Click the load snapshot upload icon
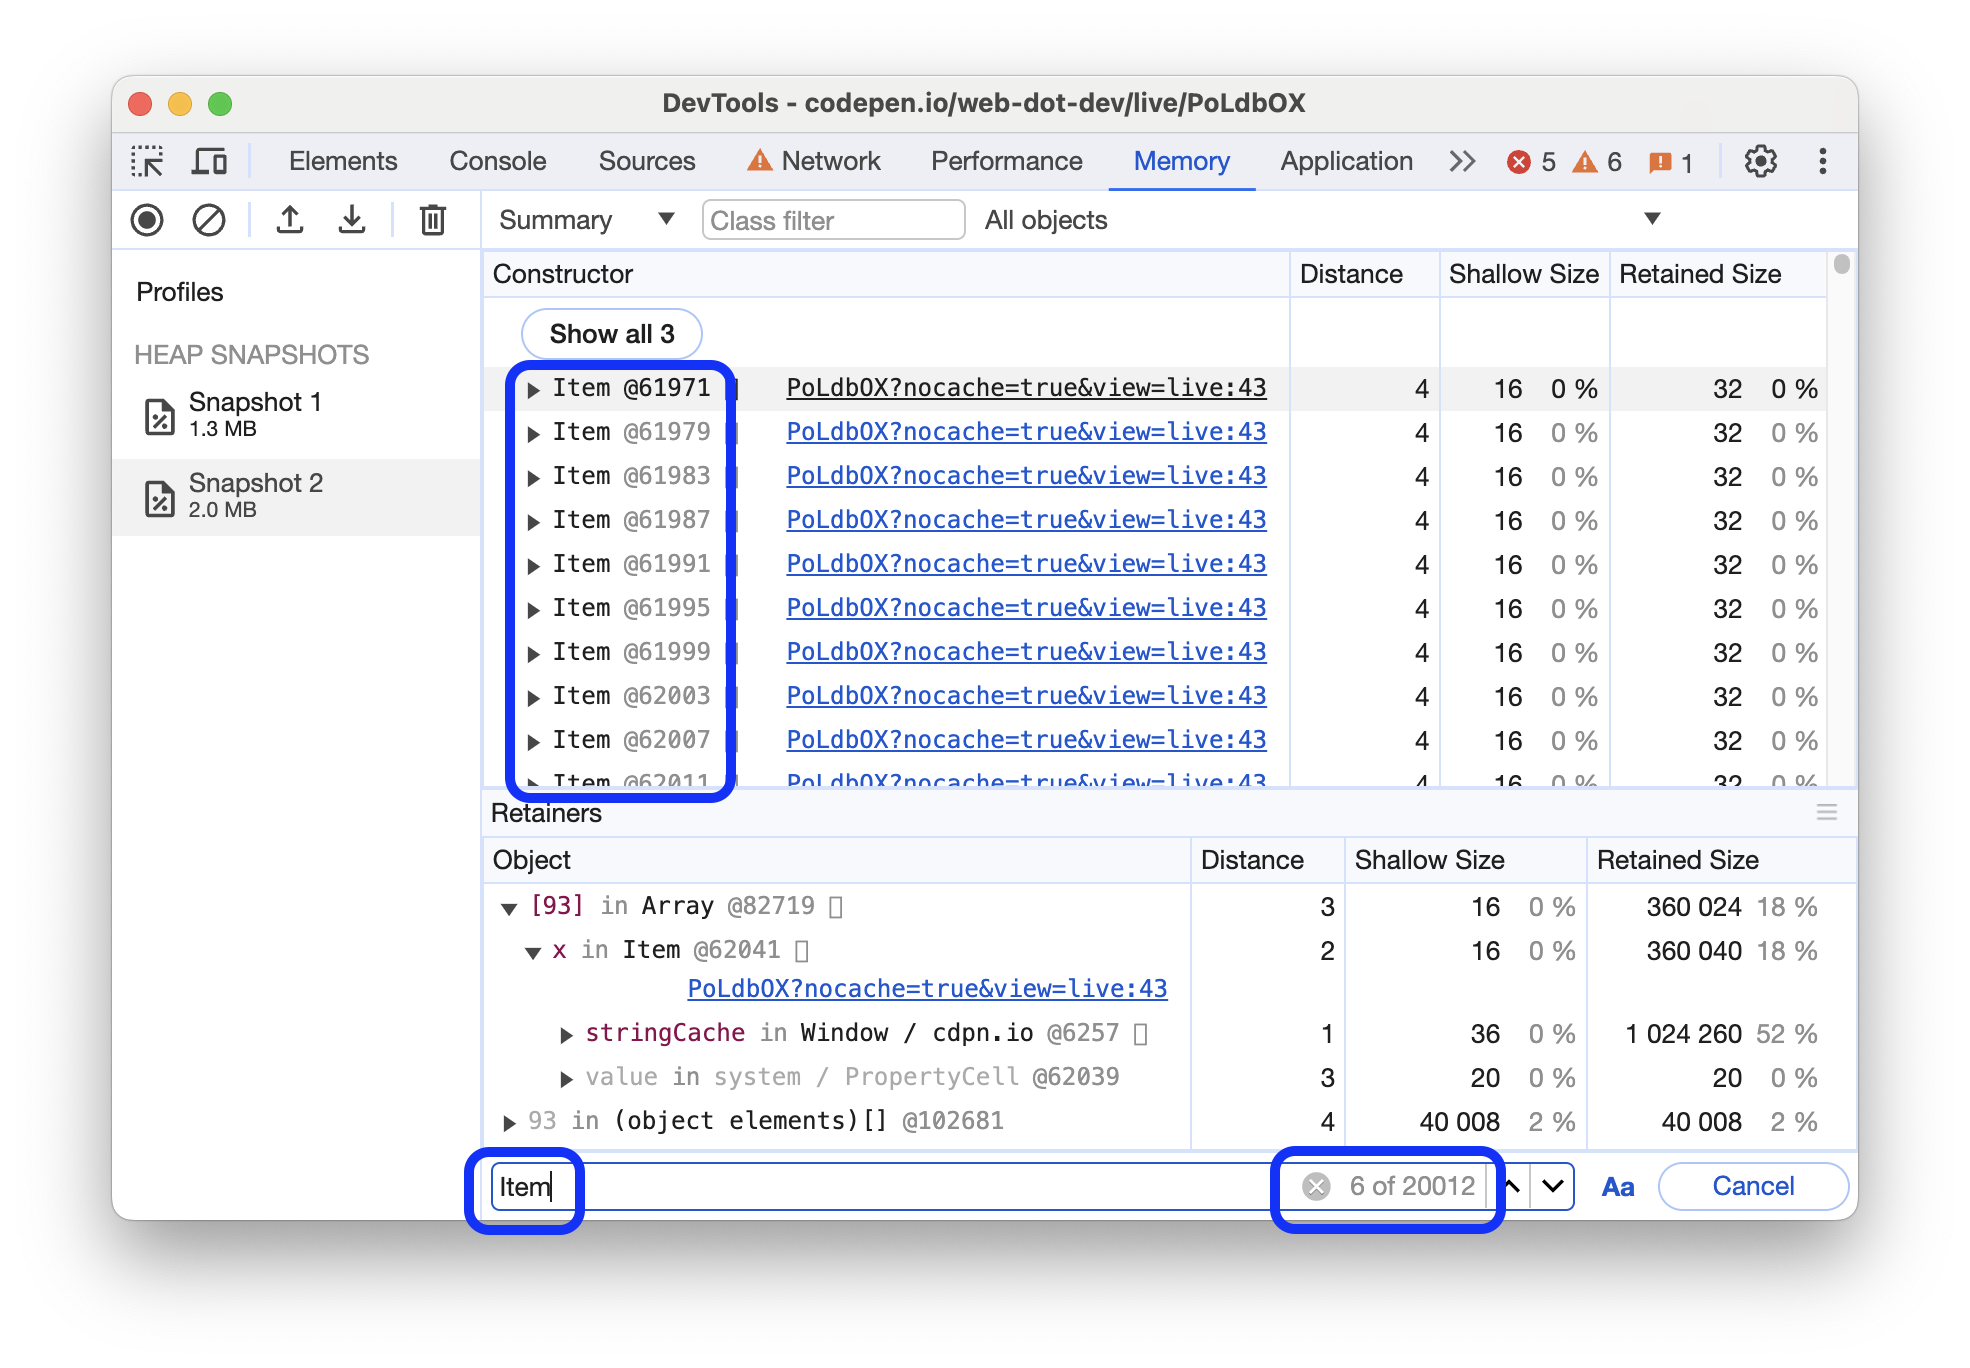This screenshot has height=1368, width=1970. (x=292, y=222)
